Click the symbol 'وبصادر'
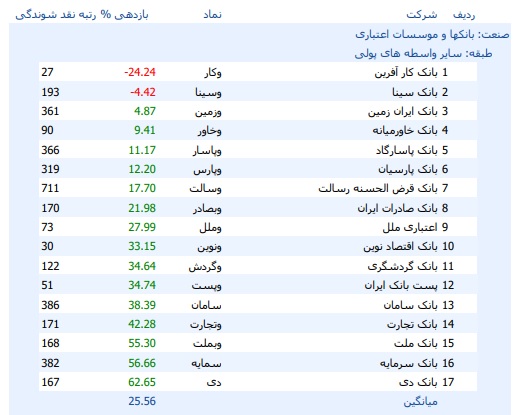The image size is (517, 415). click(207, 209)
